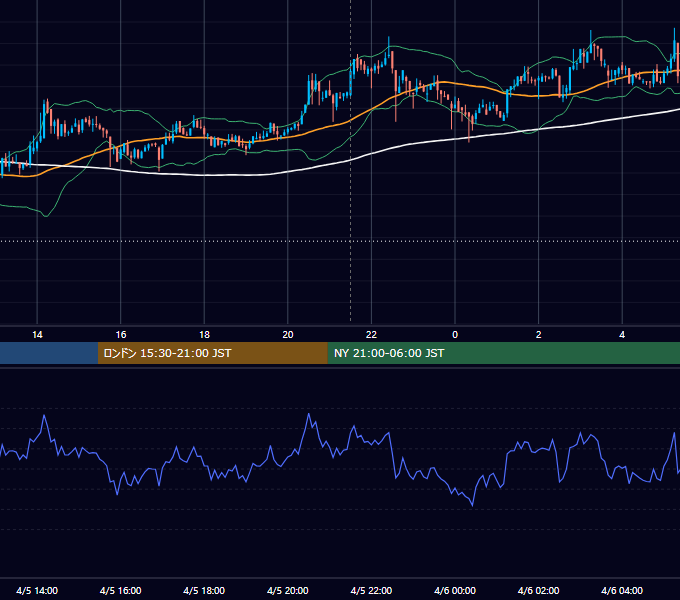
Task: Click the 4/5 22:00 label on oscillator axis
Action: [371, 590]
